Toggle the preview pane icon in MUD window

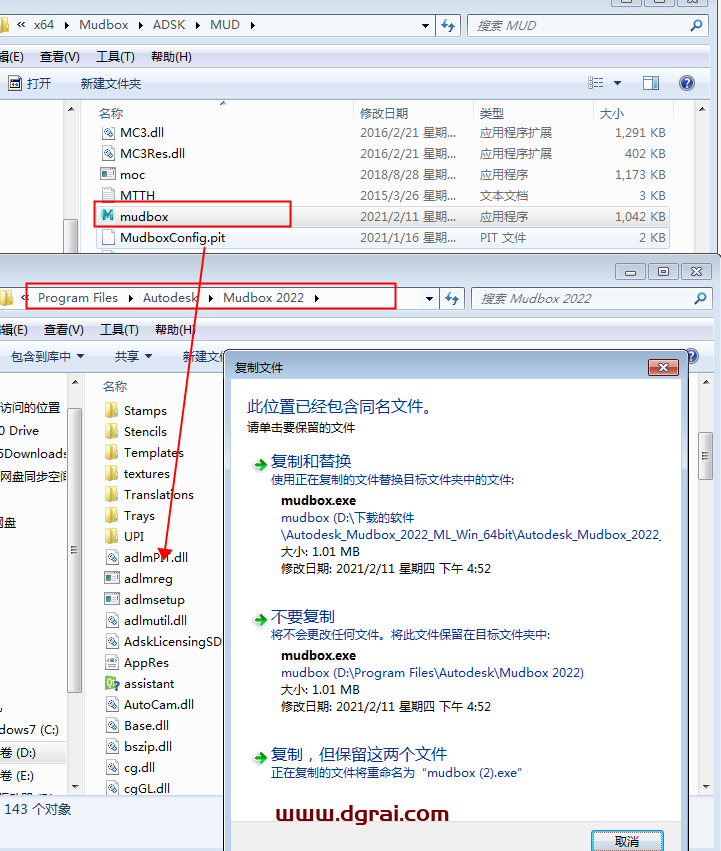[x=651, y=83]
